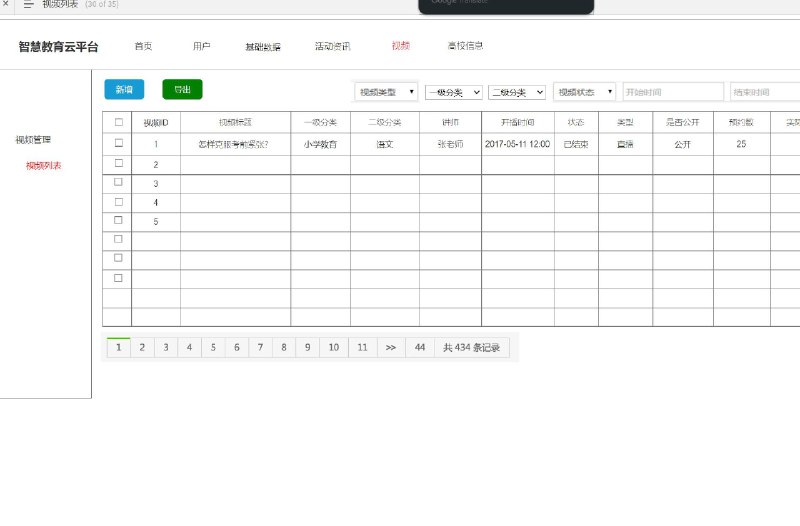
Task: Go to next pages with >> arrow
Action: 391,347
